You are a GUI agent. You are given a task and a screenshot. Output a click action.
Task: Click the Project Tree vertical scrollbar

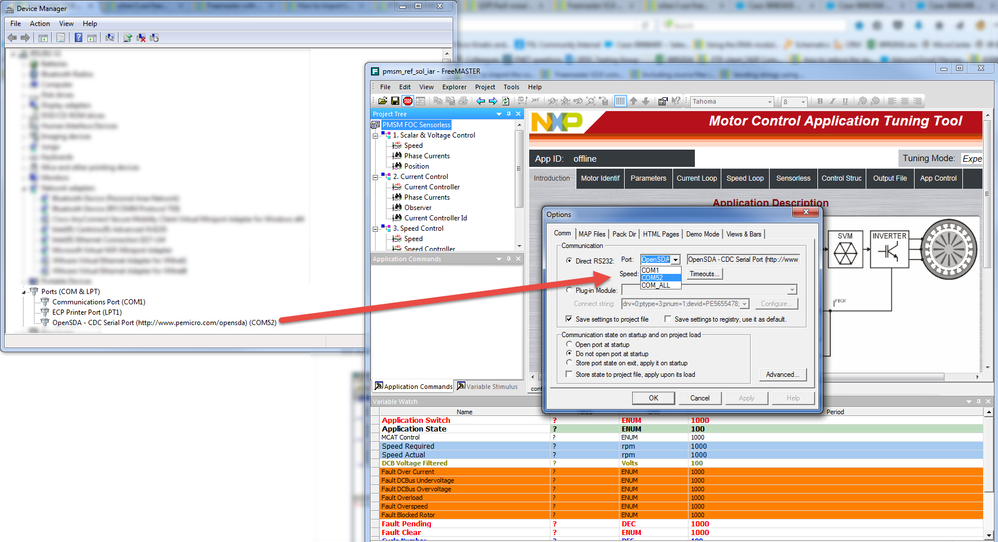click(519, 184)
